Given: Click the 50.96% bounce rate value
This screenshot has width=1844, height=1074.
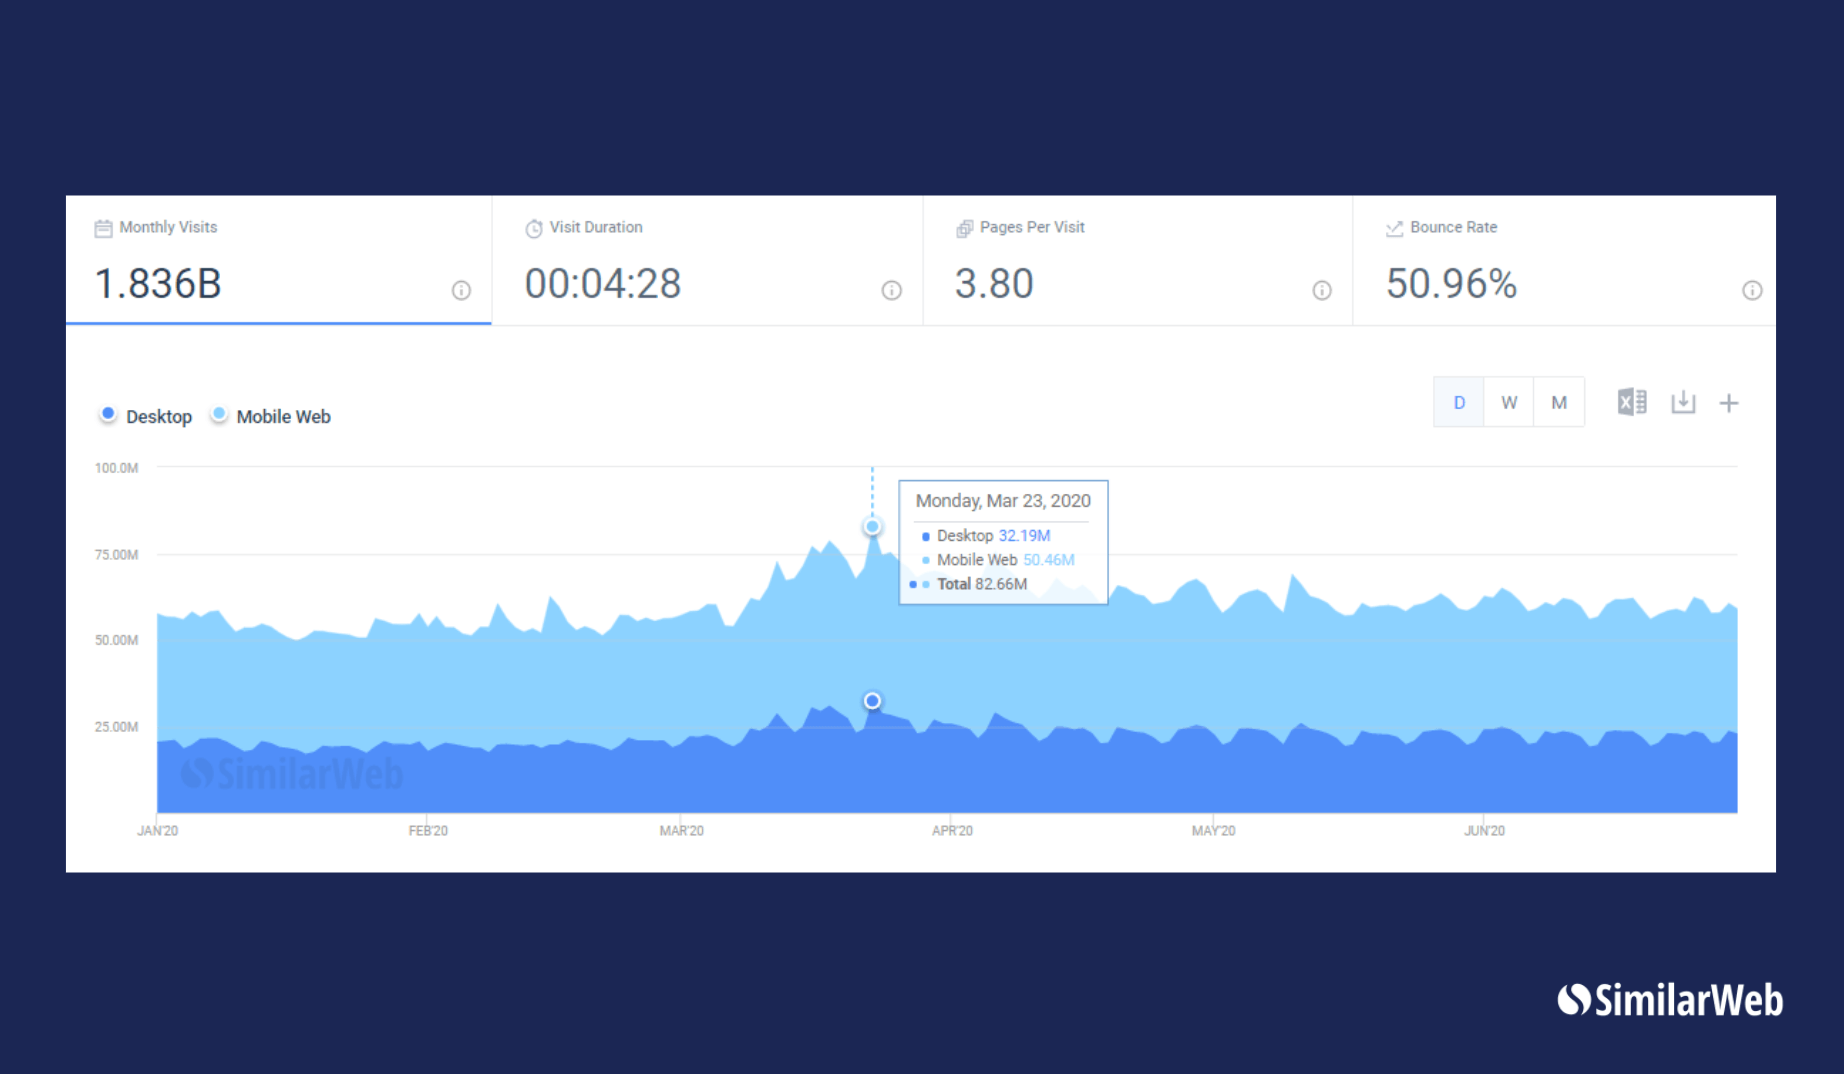Looking at the screenshot, I should click(1451, 284).
